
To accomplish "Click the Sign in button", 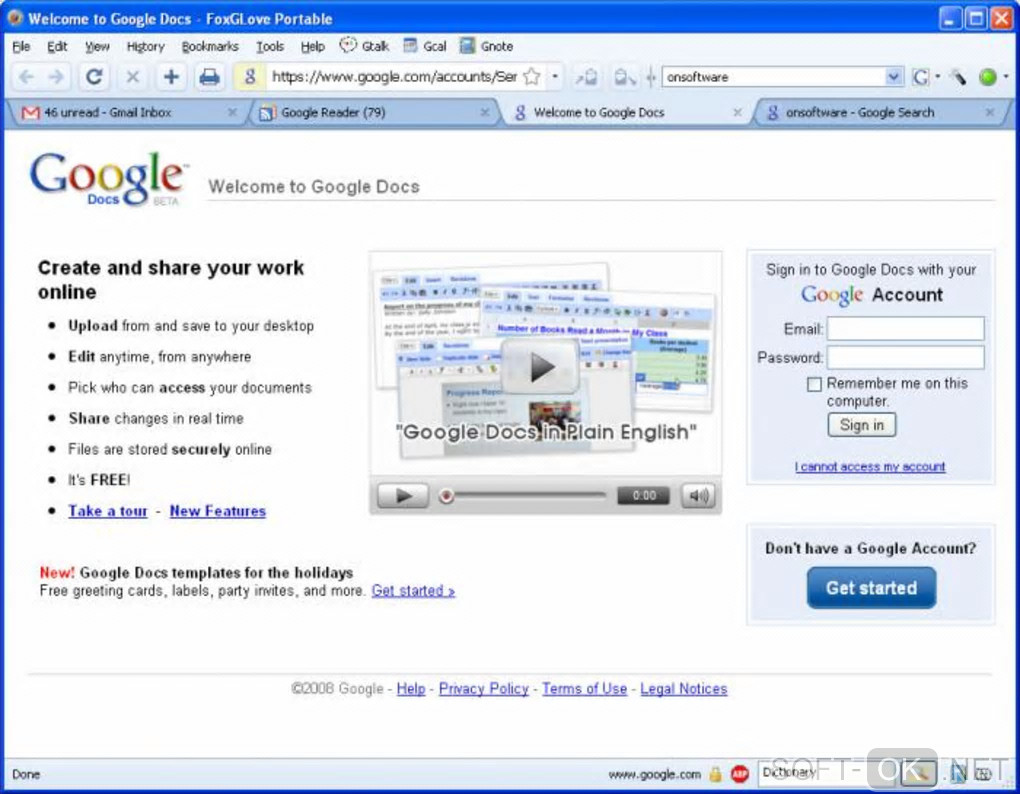I will [x=862, y=425].
